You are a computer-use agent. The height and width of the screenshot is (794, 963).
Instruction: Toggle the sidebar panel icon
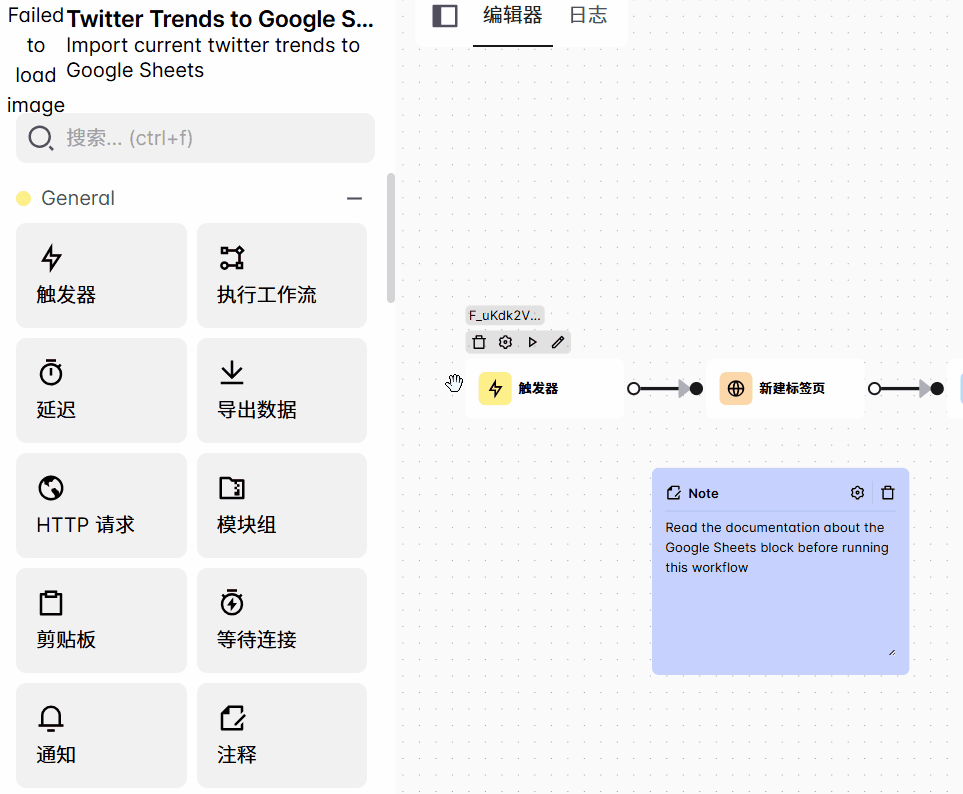tap(445, 16)
